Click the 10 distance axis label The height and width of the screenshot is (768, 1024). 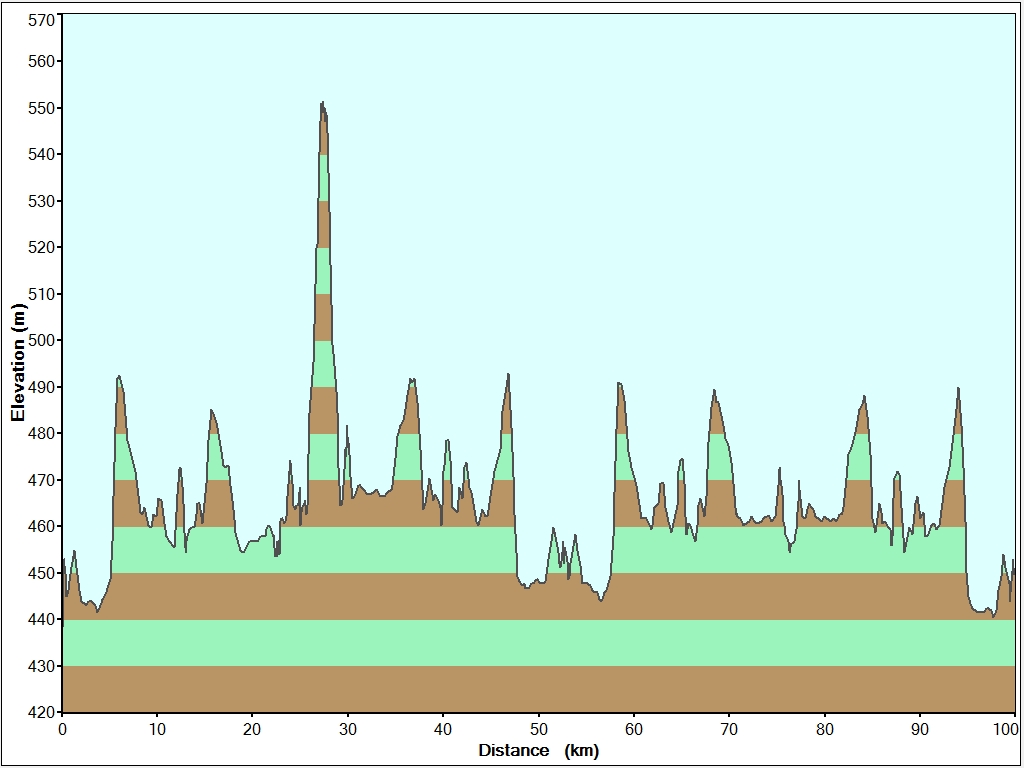tap(157, 729)
